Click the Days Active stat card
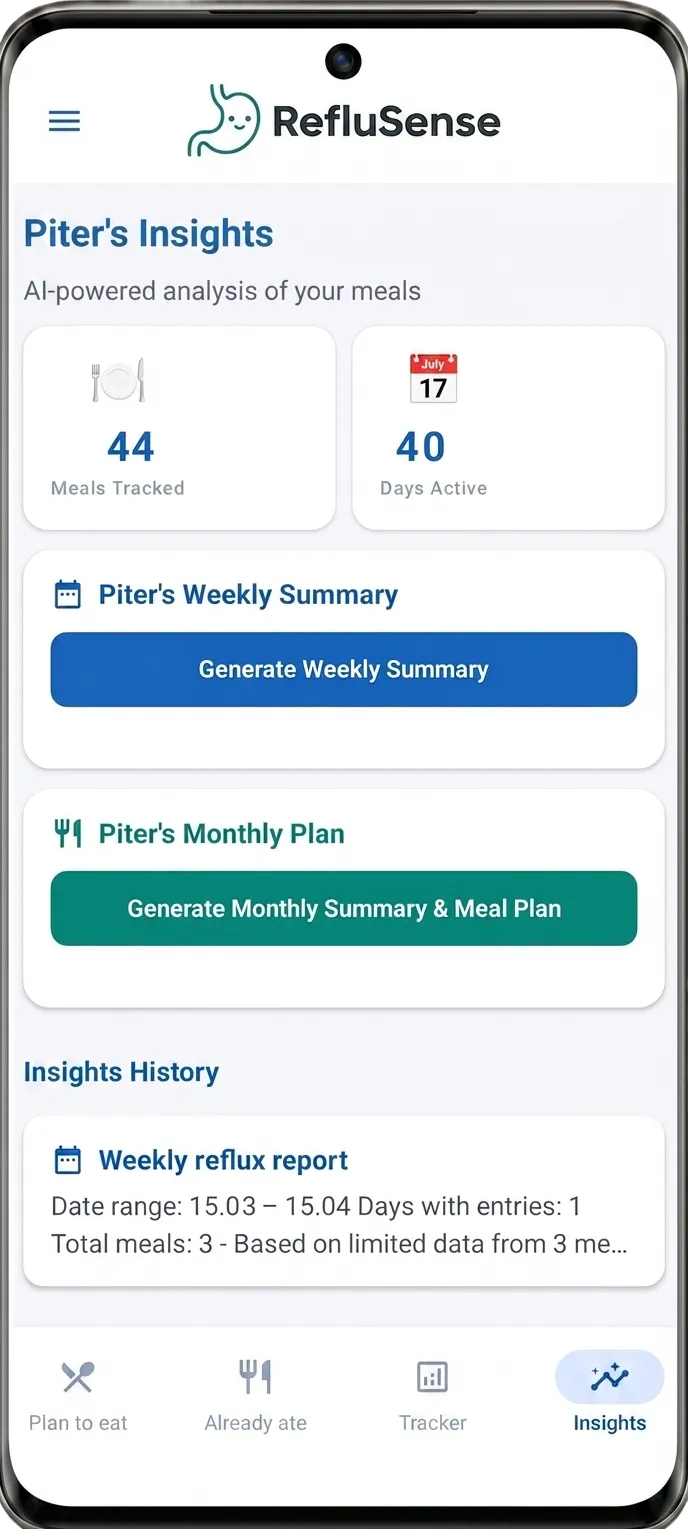This screenshot has width=688, height=1529. [508, 427]
